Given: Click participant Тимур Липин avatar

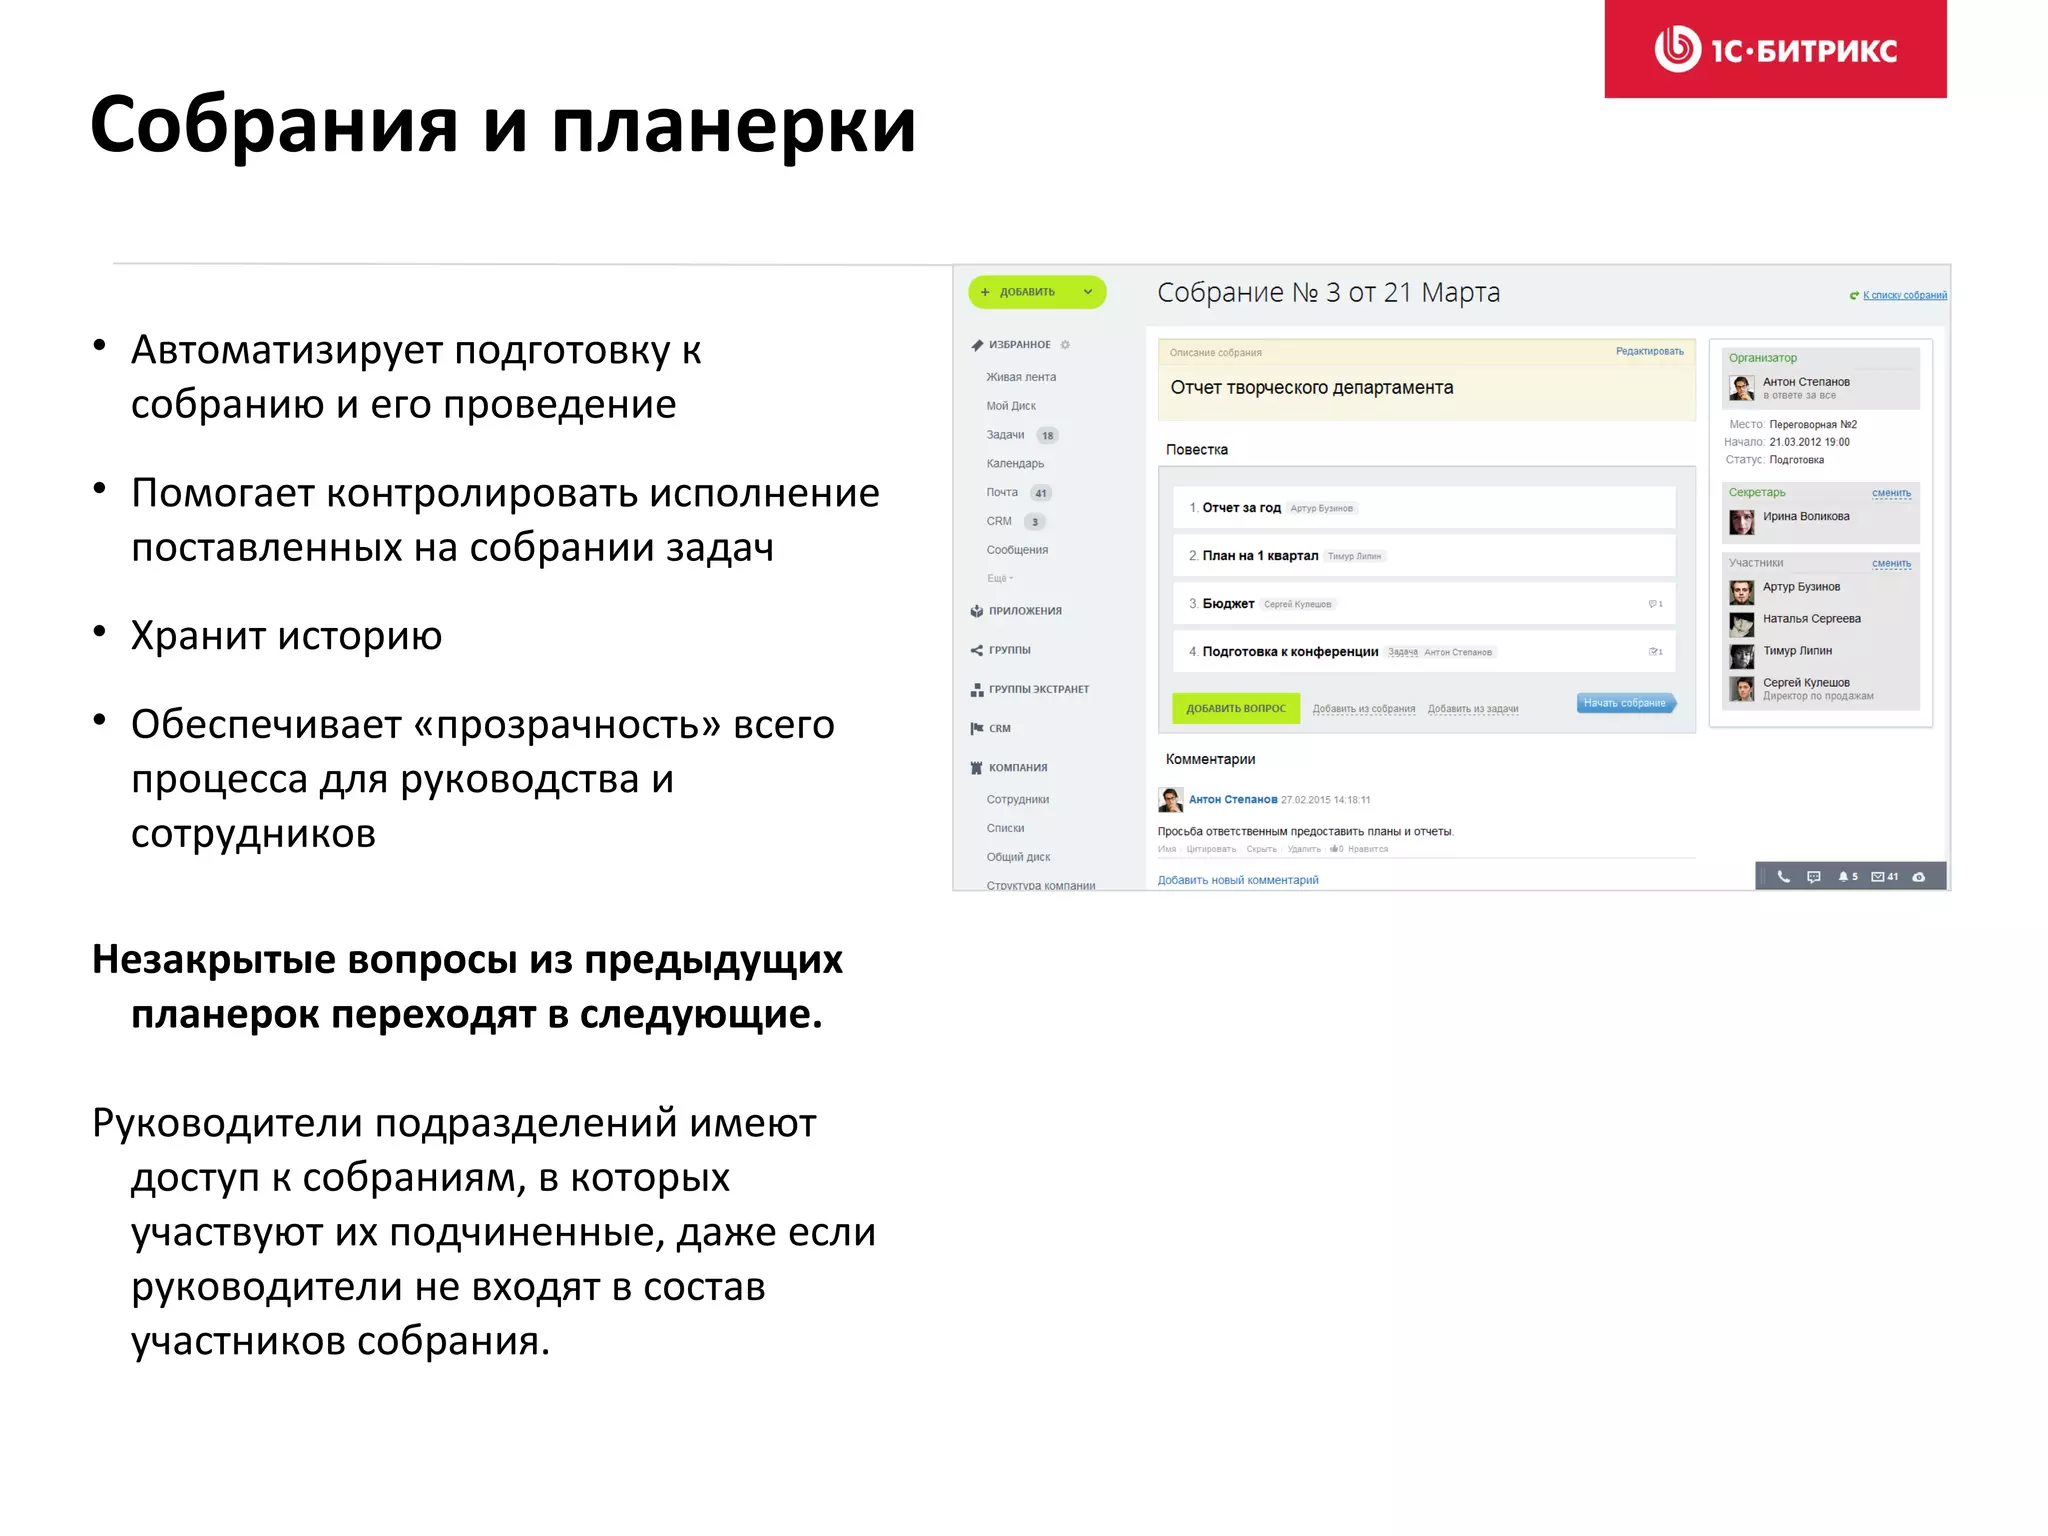Looking at the screenshot, I should 1742,657.
